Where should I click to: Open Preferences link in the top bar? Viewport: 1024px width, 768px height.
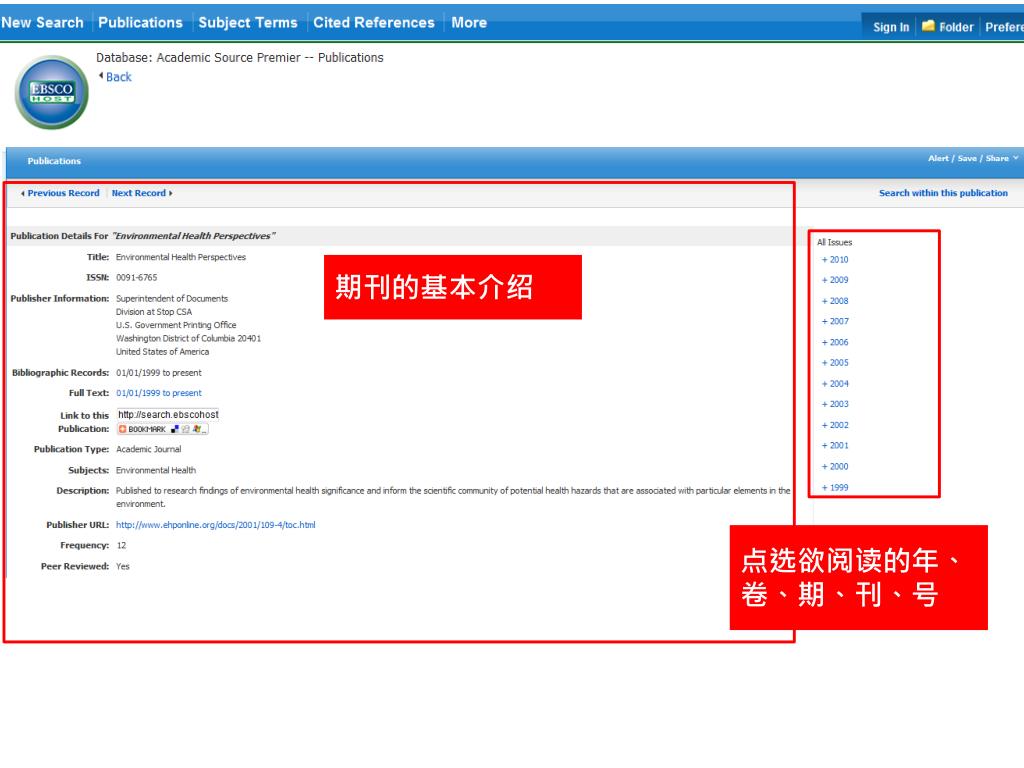coord(1004,27)
